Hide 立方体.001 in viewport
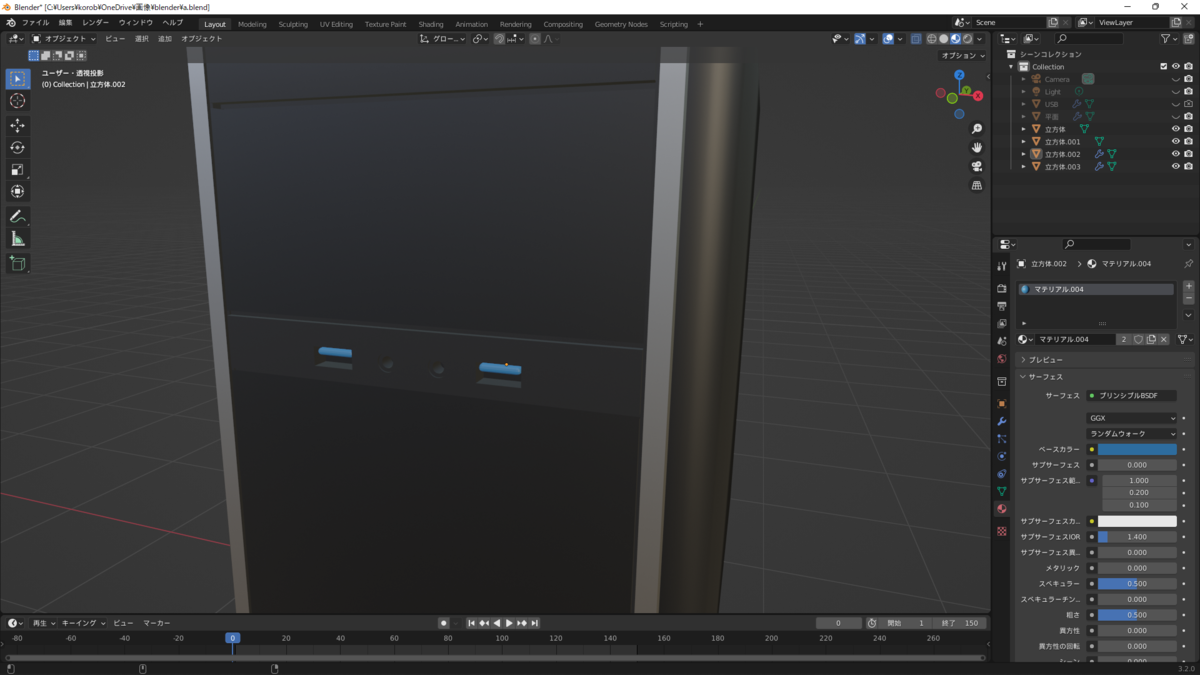Image resolution: width=1200 pixels, height=675 pixels. (x=1176, y=141)
